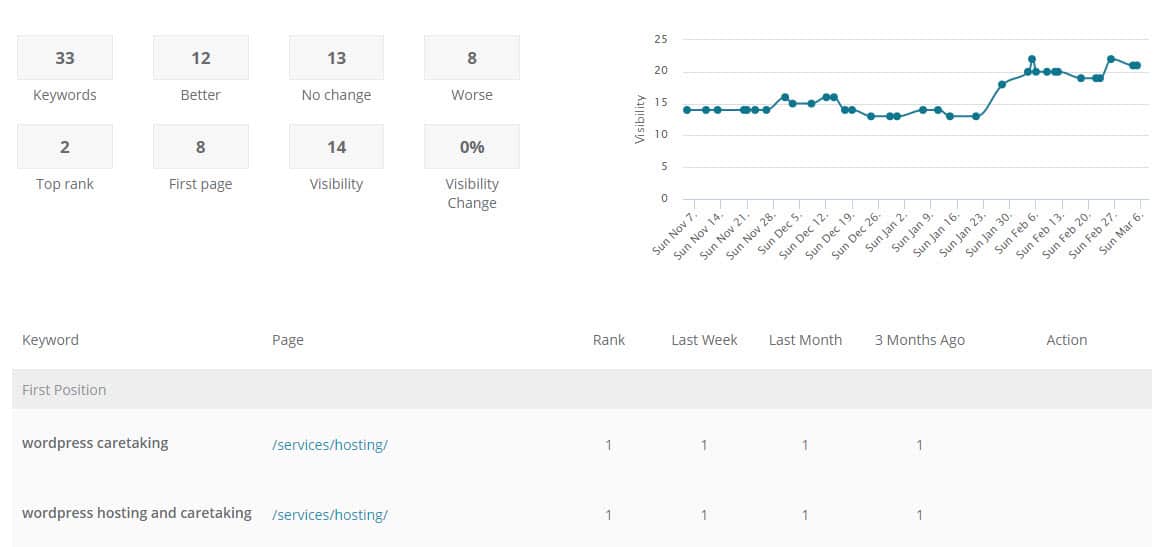Select the Last Month column header

[805, 340]
